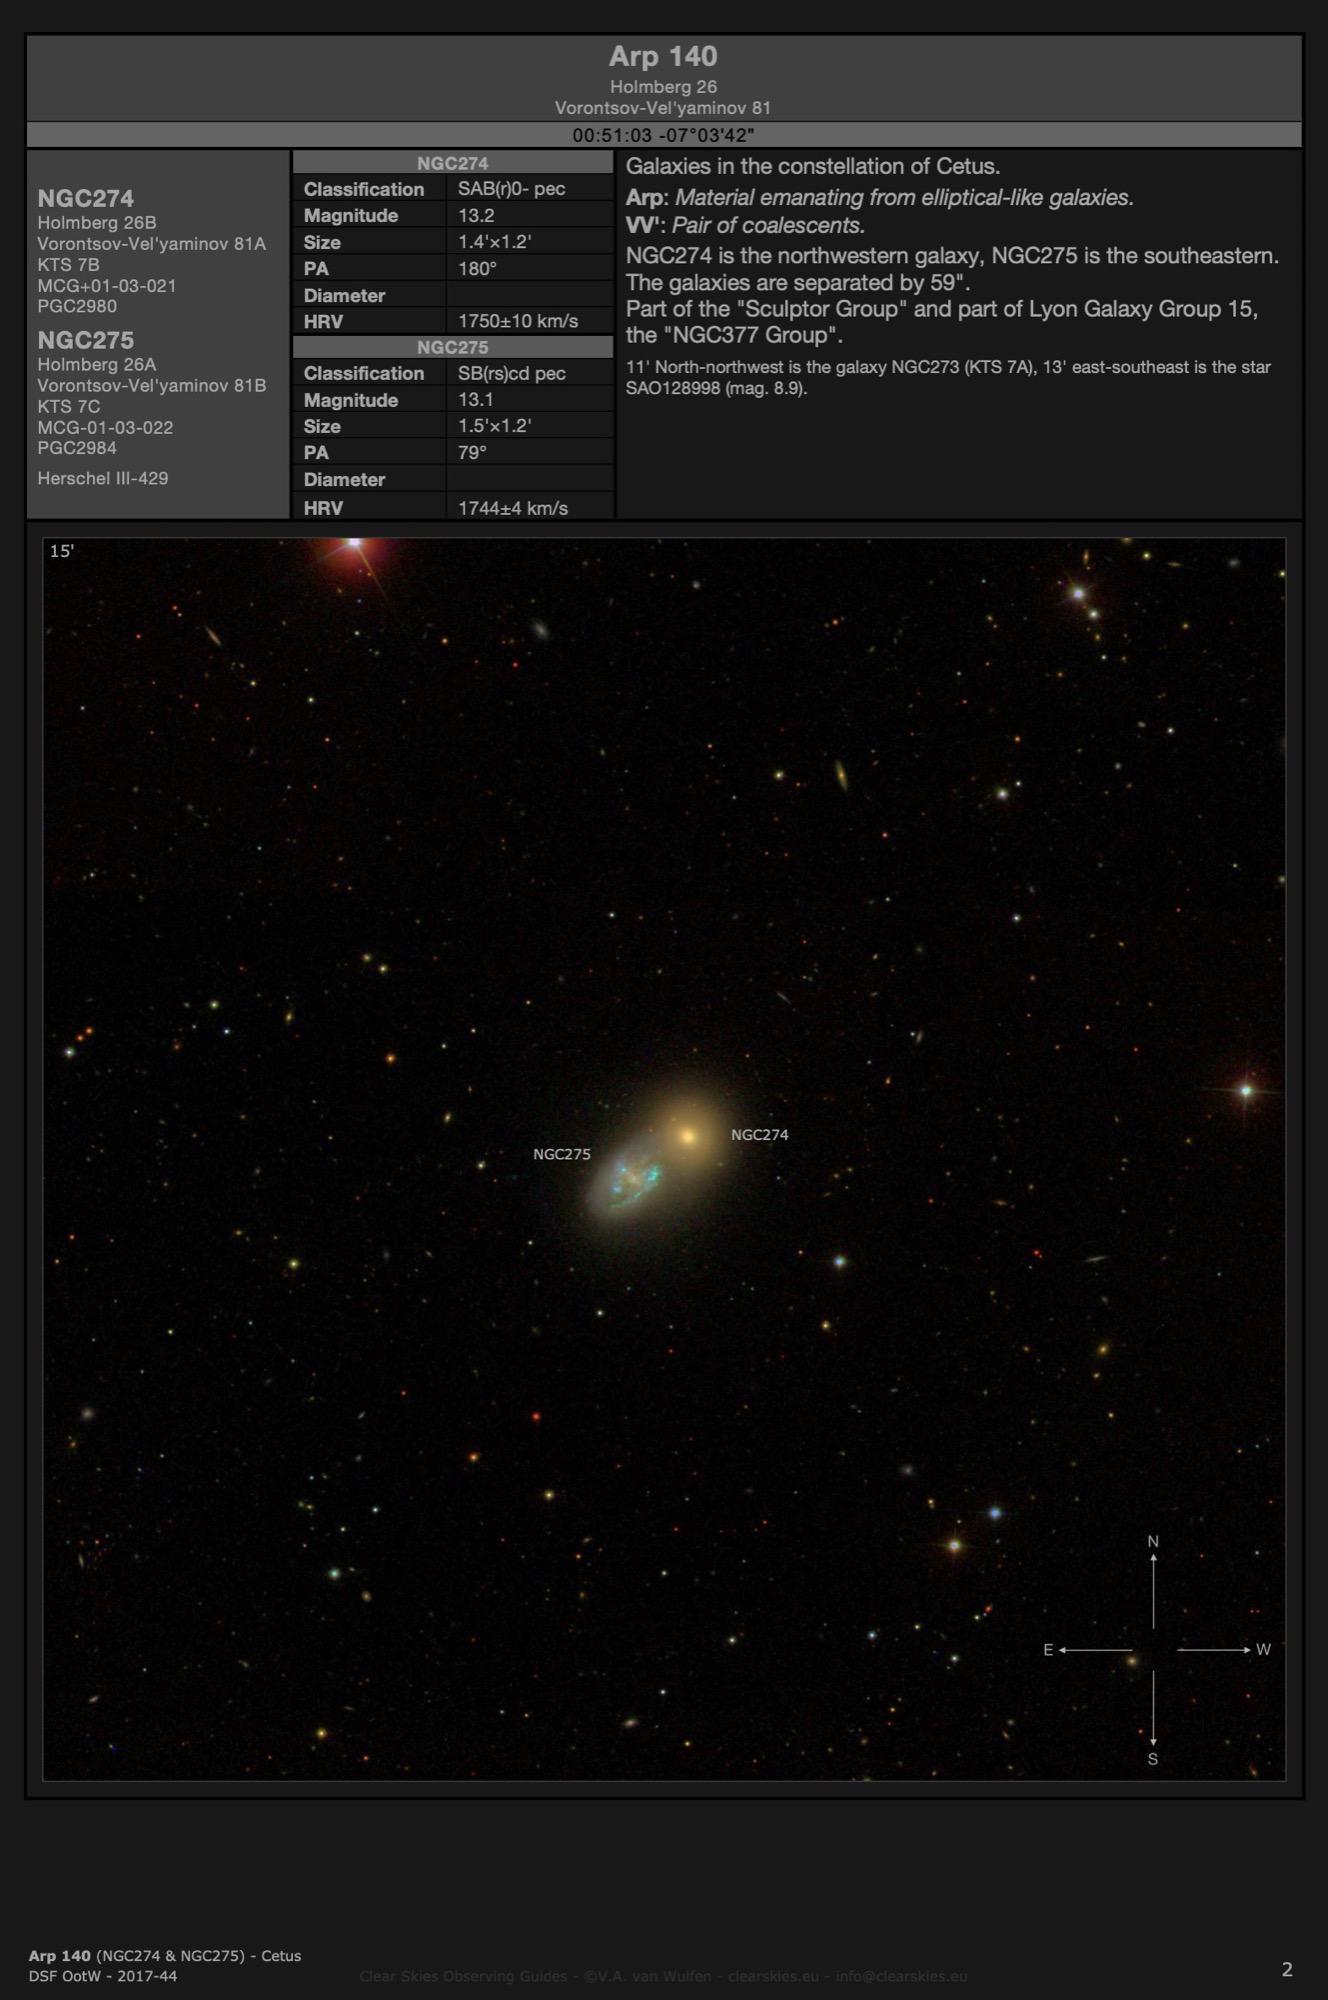Select the NGC275 HRV value 1744±4 km/s

pos(512,508)
